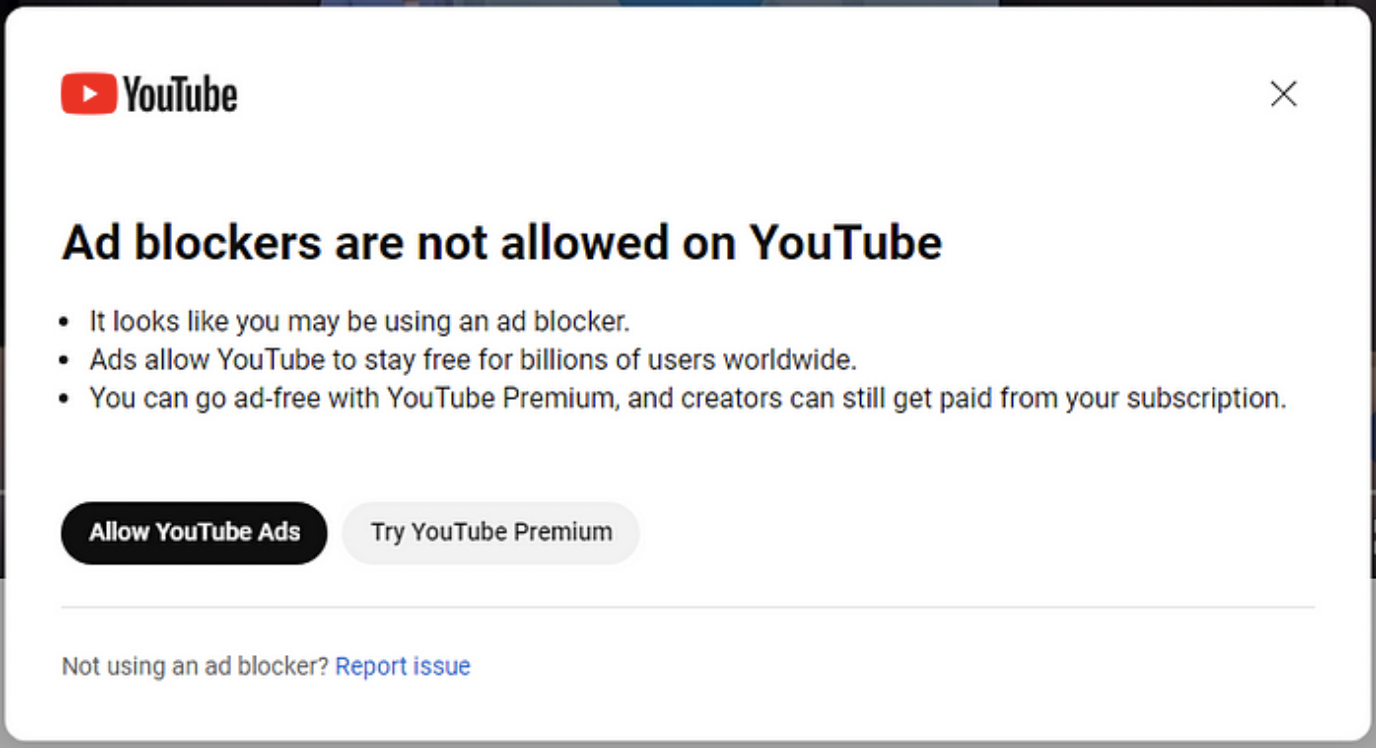Click the heading Ad blockers are not allowed
The image size is (1376, 748).
coord(502,242)
